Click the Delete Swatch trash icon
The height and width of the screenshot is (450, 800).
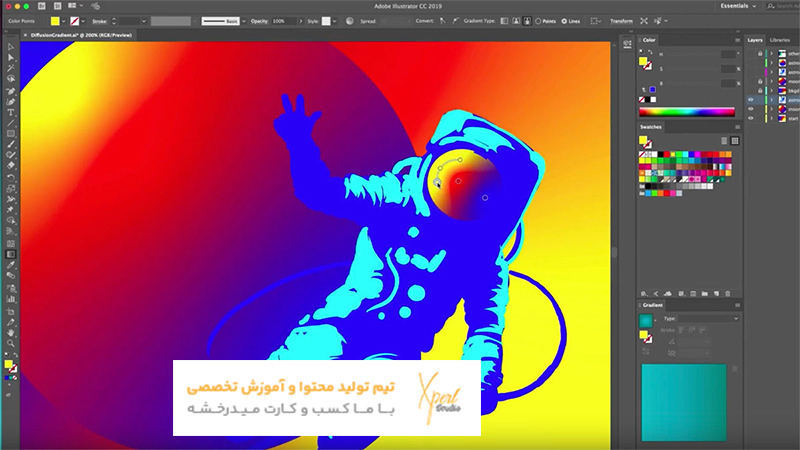(x=728, y=294)
